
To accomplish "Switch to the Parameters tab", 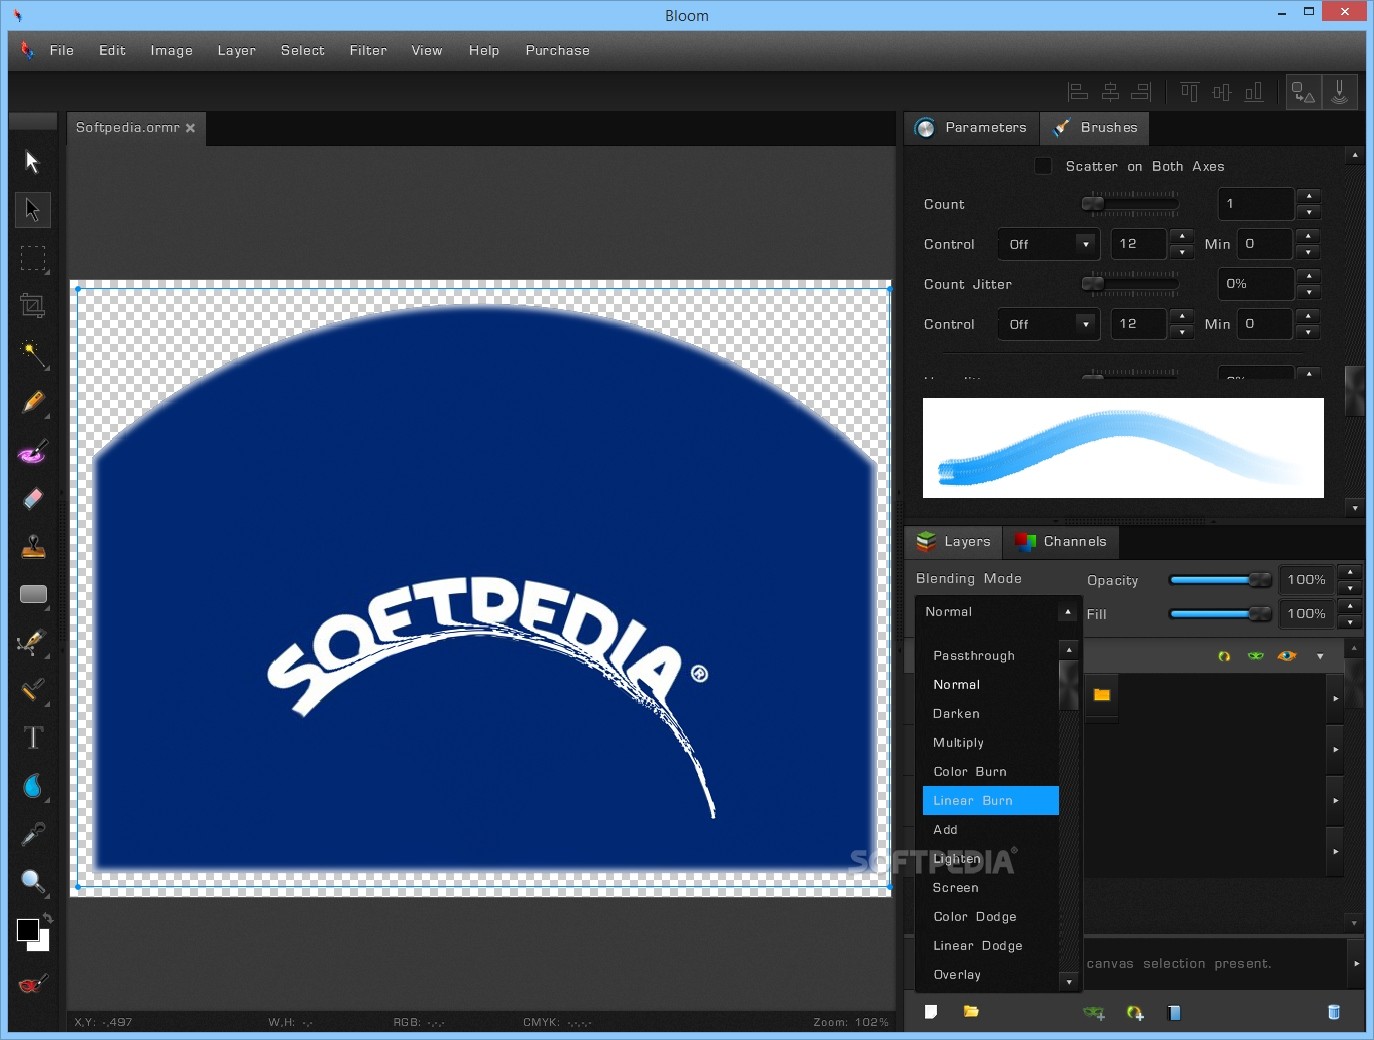I will 972,127.
